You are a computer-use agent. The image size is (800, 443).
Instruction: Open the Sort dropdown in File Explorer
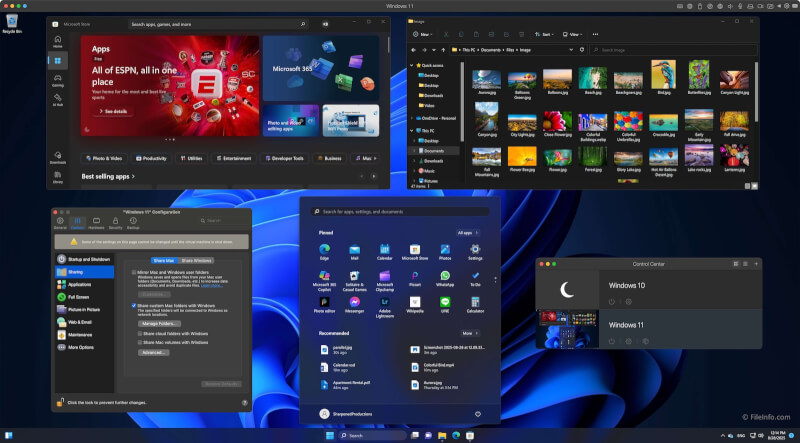click(545, 34)
